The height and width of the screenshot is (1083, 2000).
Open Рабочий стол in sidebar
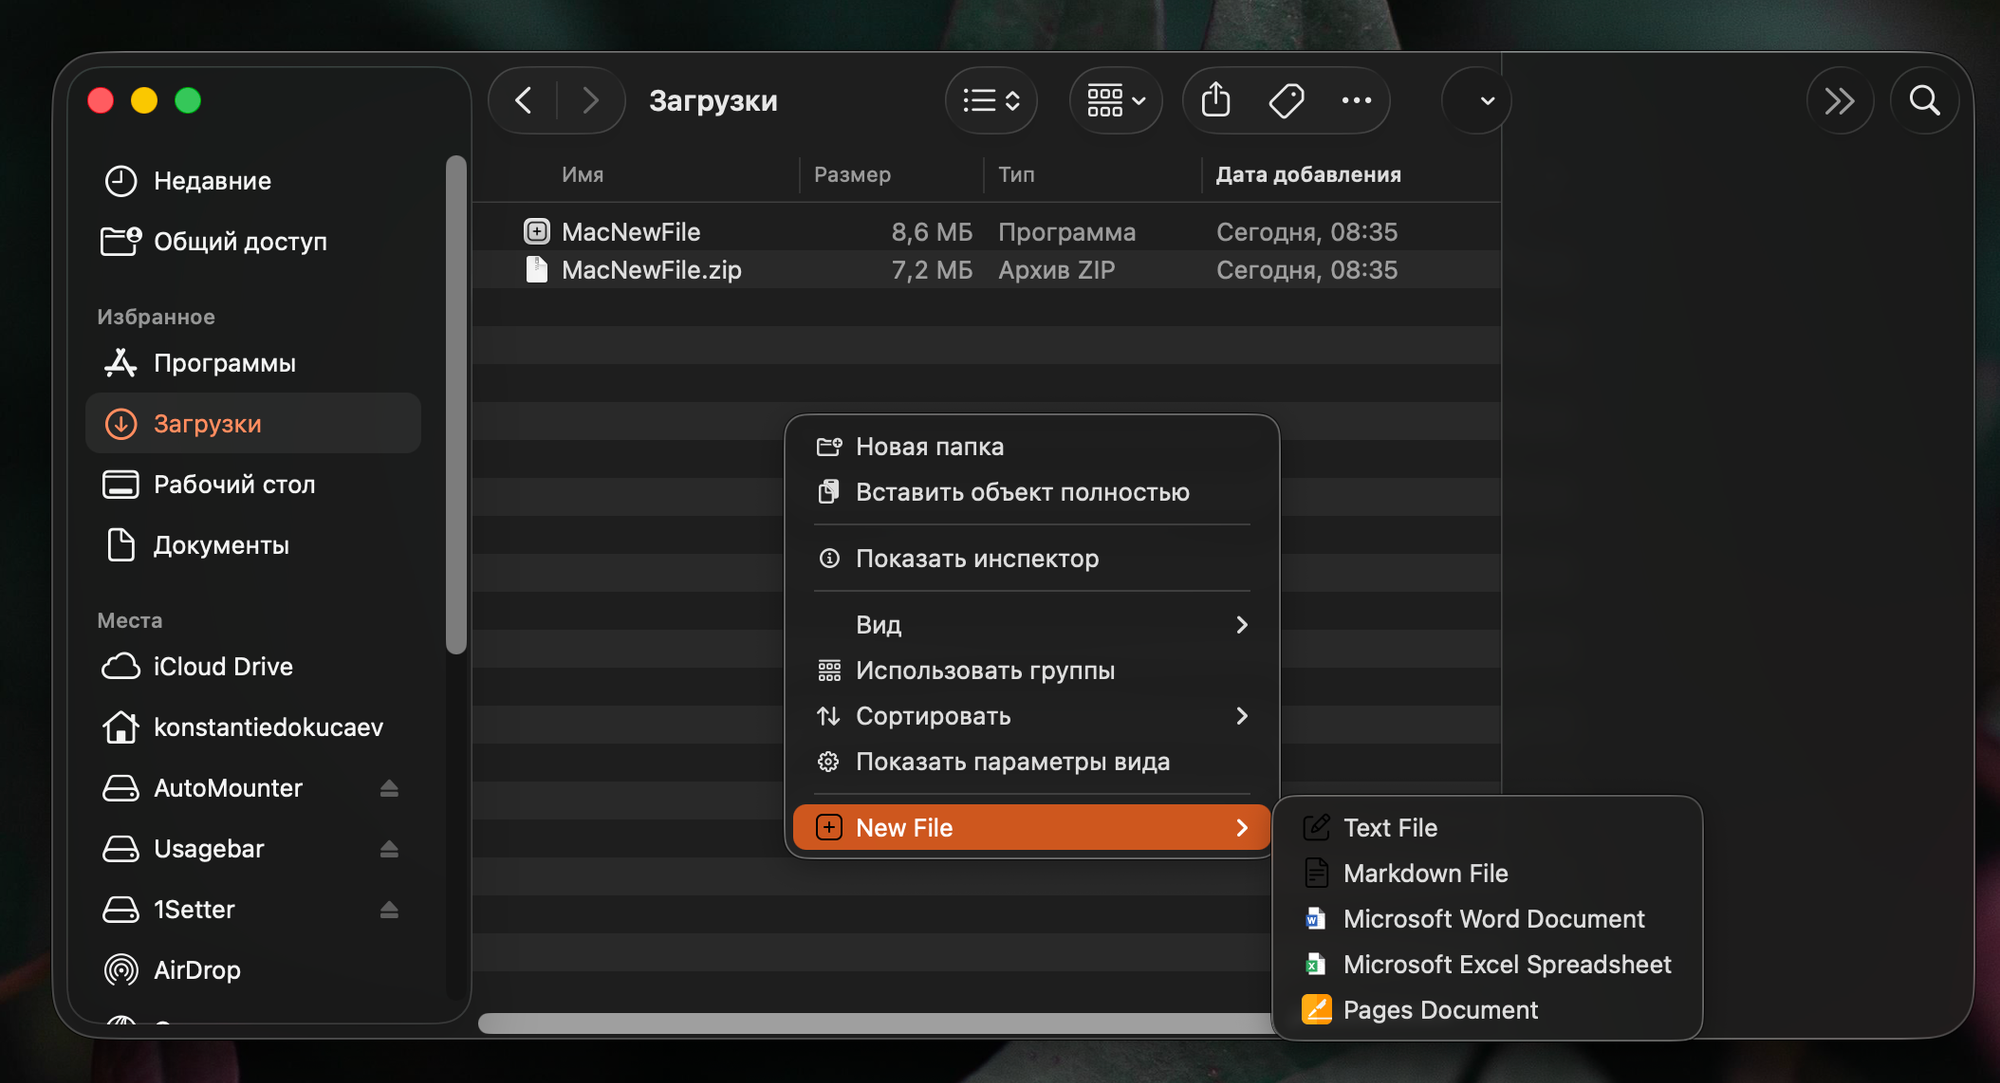tap(234, 485)
